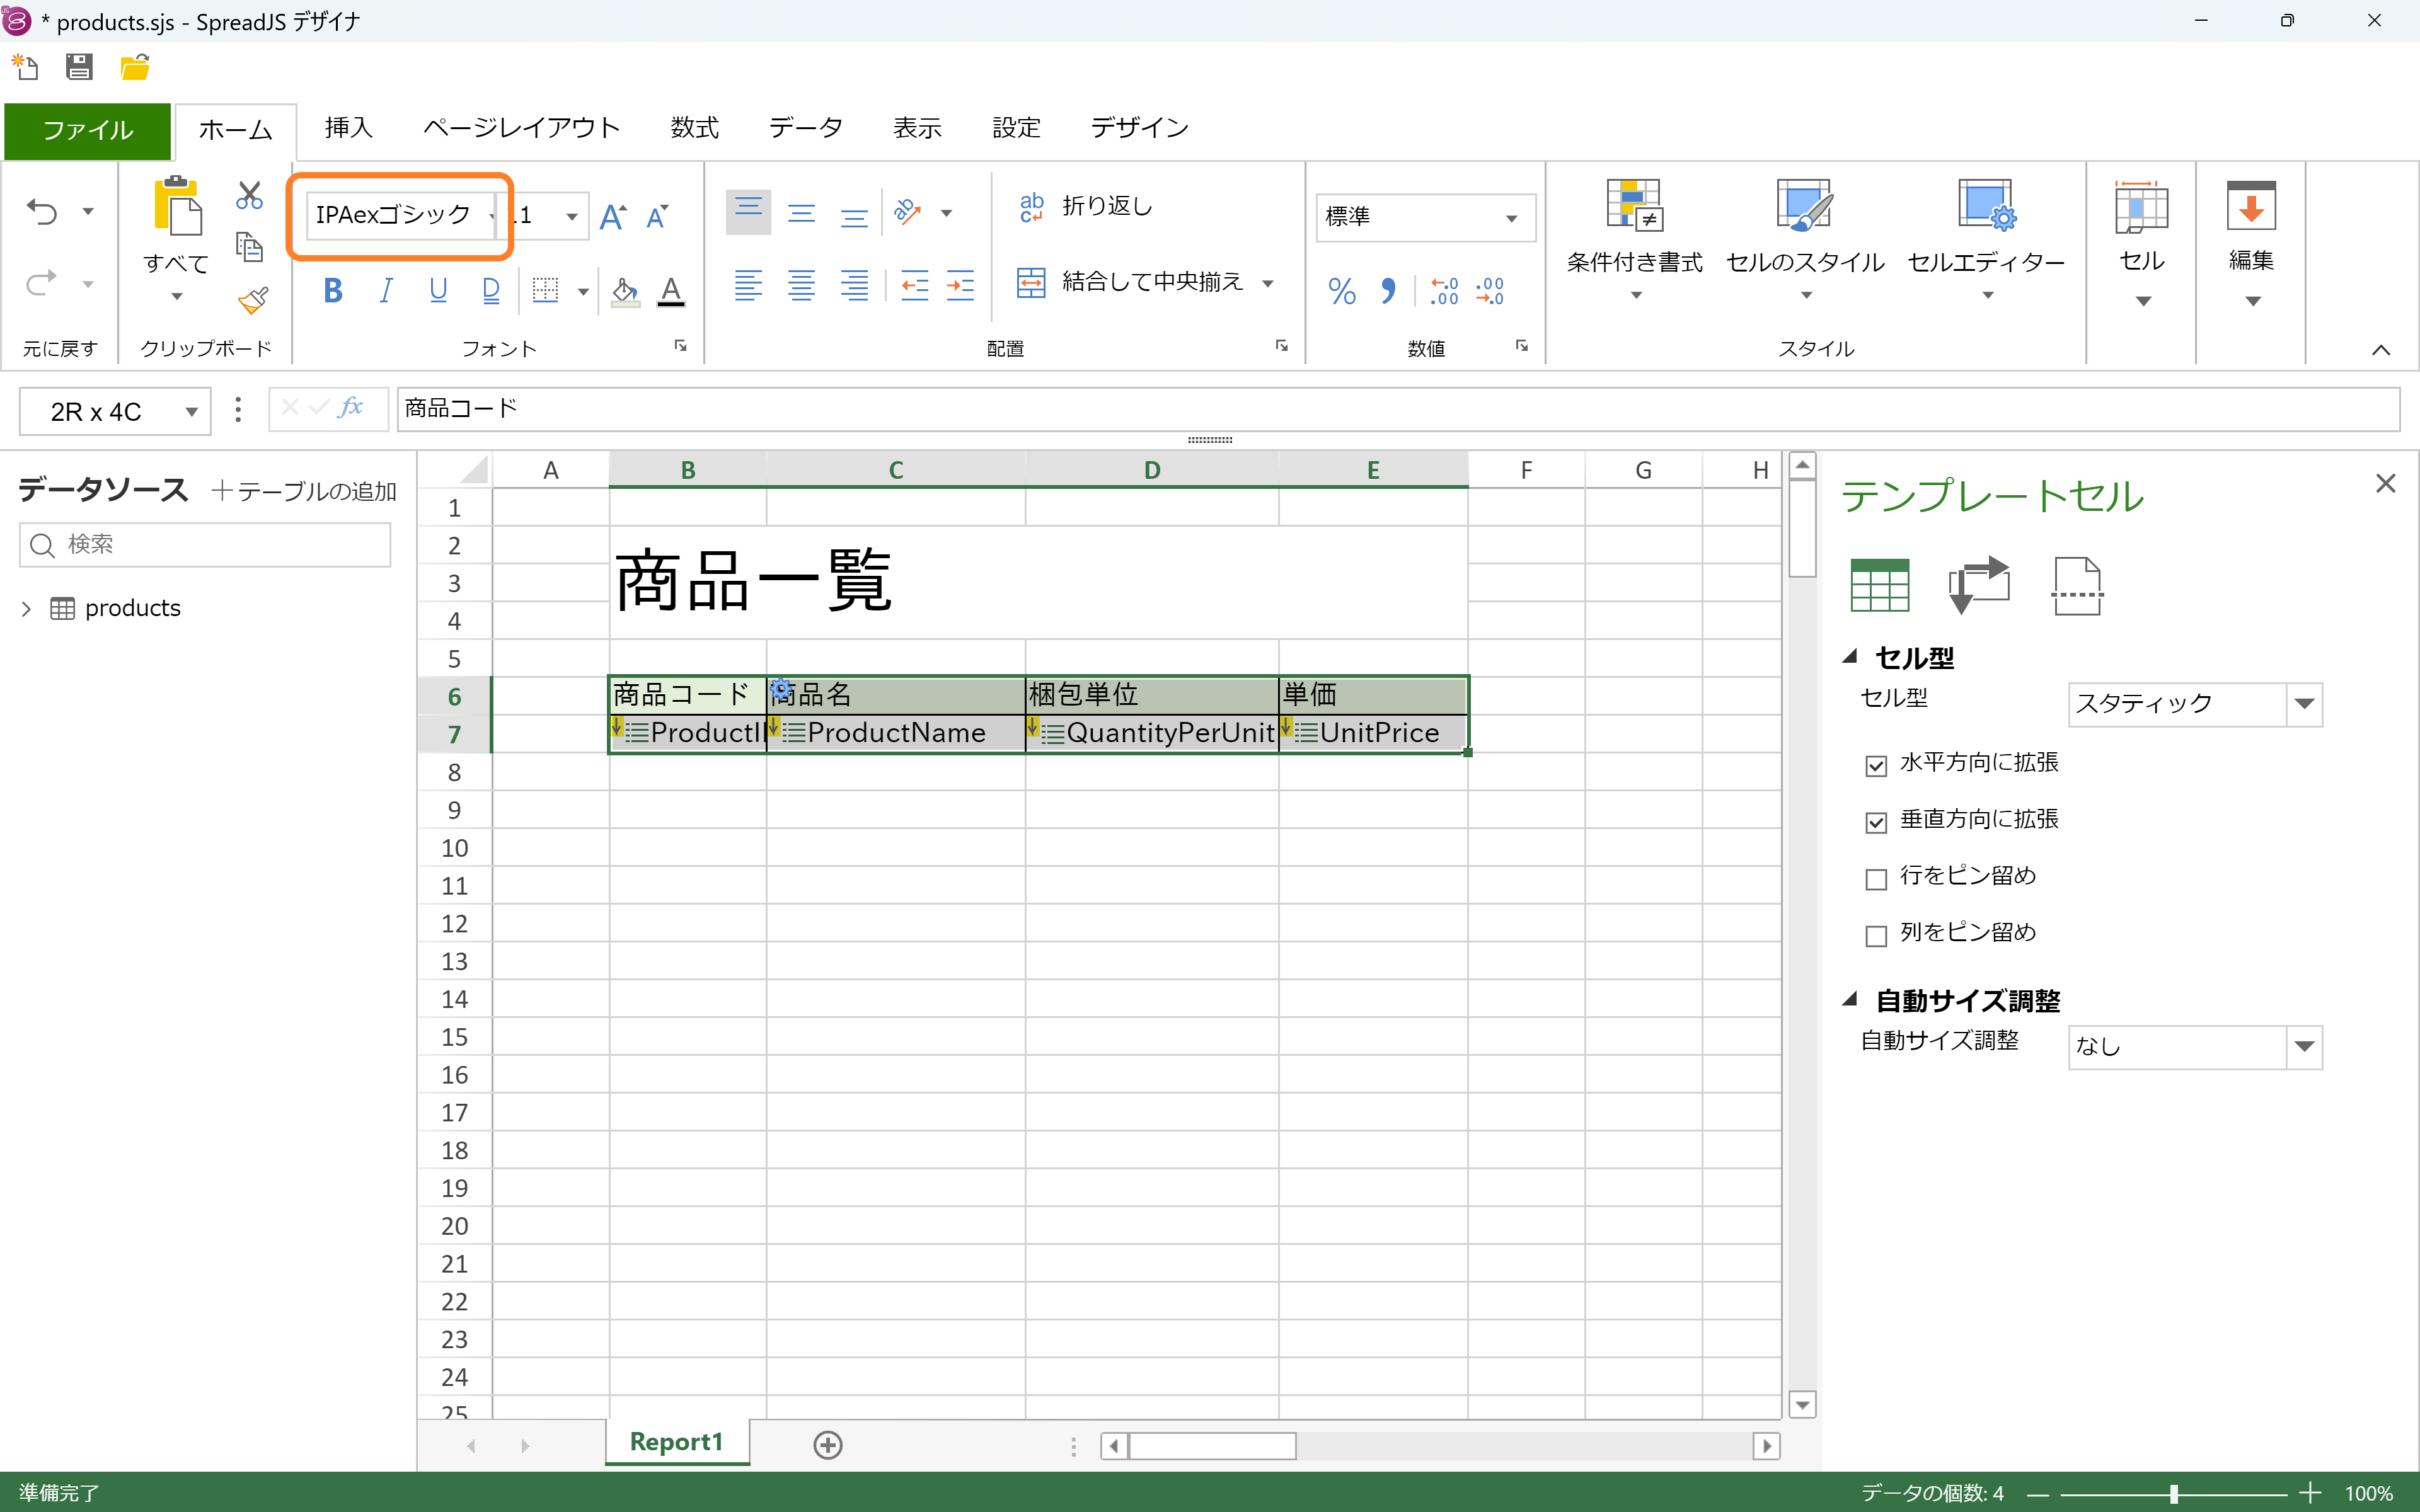Click the データソース 検索 field
The width and height of the screenshot is (2420, 1512).
point(205,545)
